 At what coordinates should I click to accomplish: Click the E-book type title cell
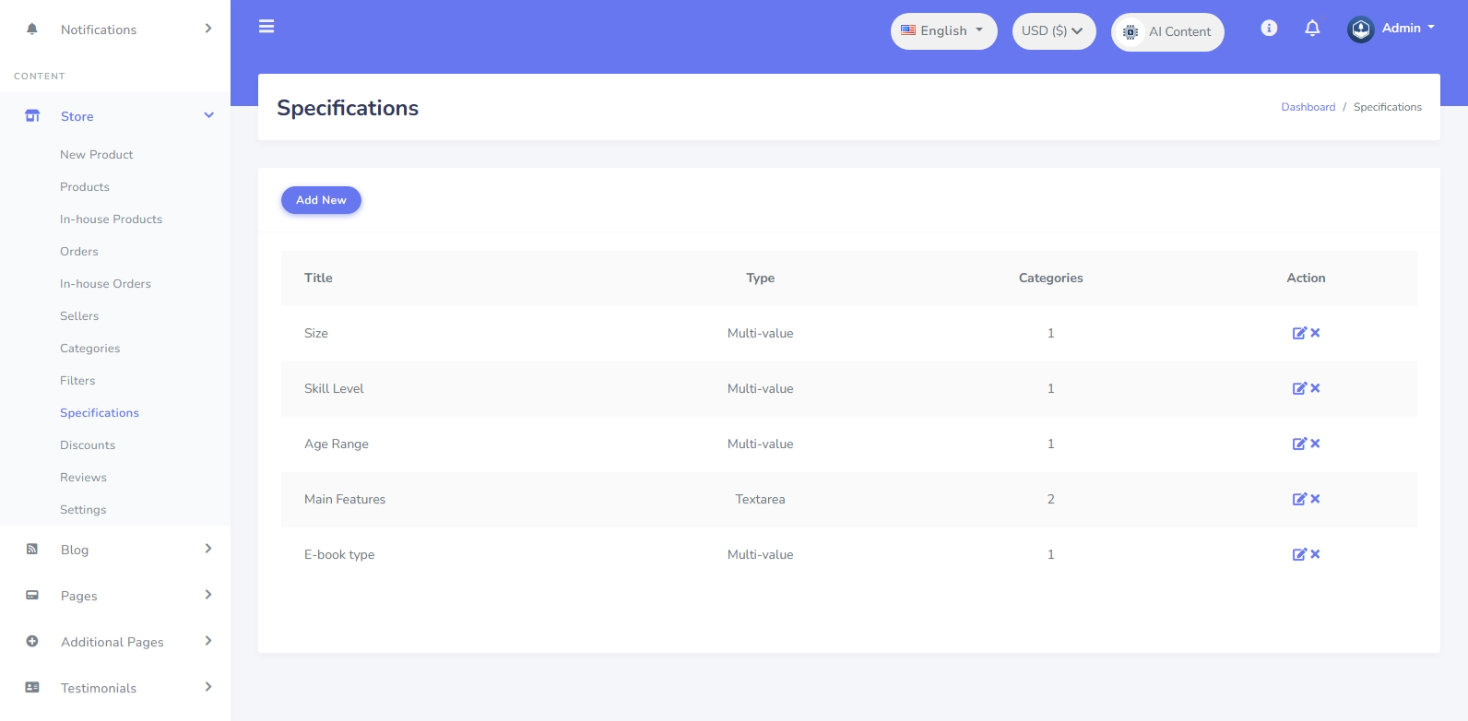[339, 555]
